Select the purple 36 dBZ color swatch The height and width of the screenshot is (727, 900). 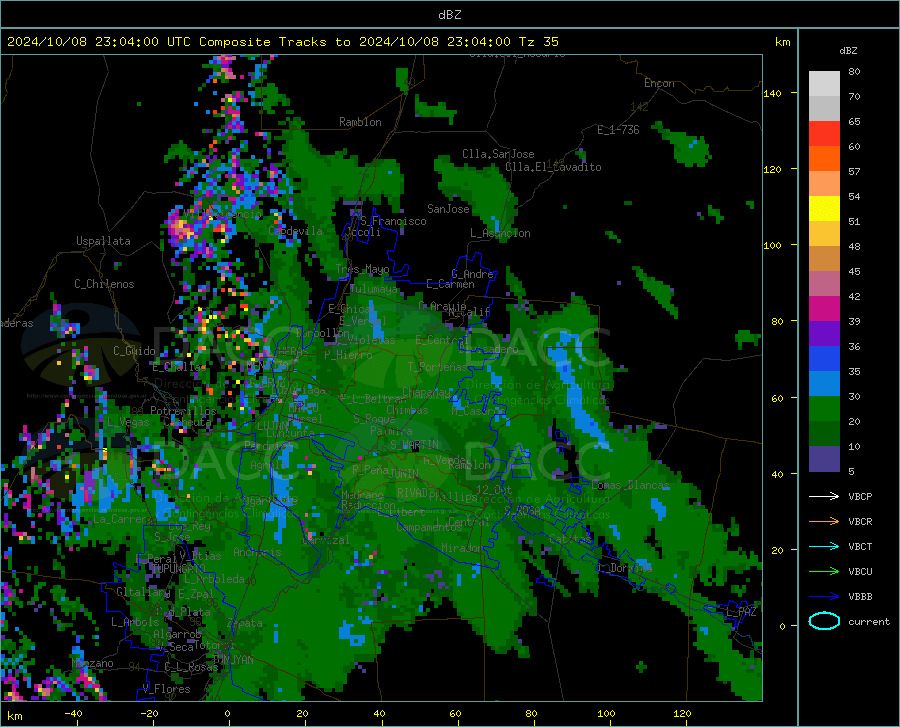[824, 334]
